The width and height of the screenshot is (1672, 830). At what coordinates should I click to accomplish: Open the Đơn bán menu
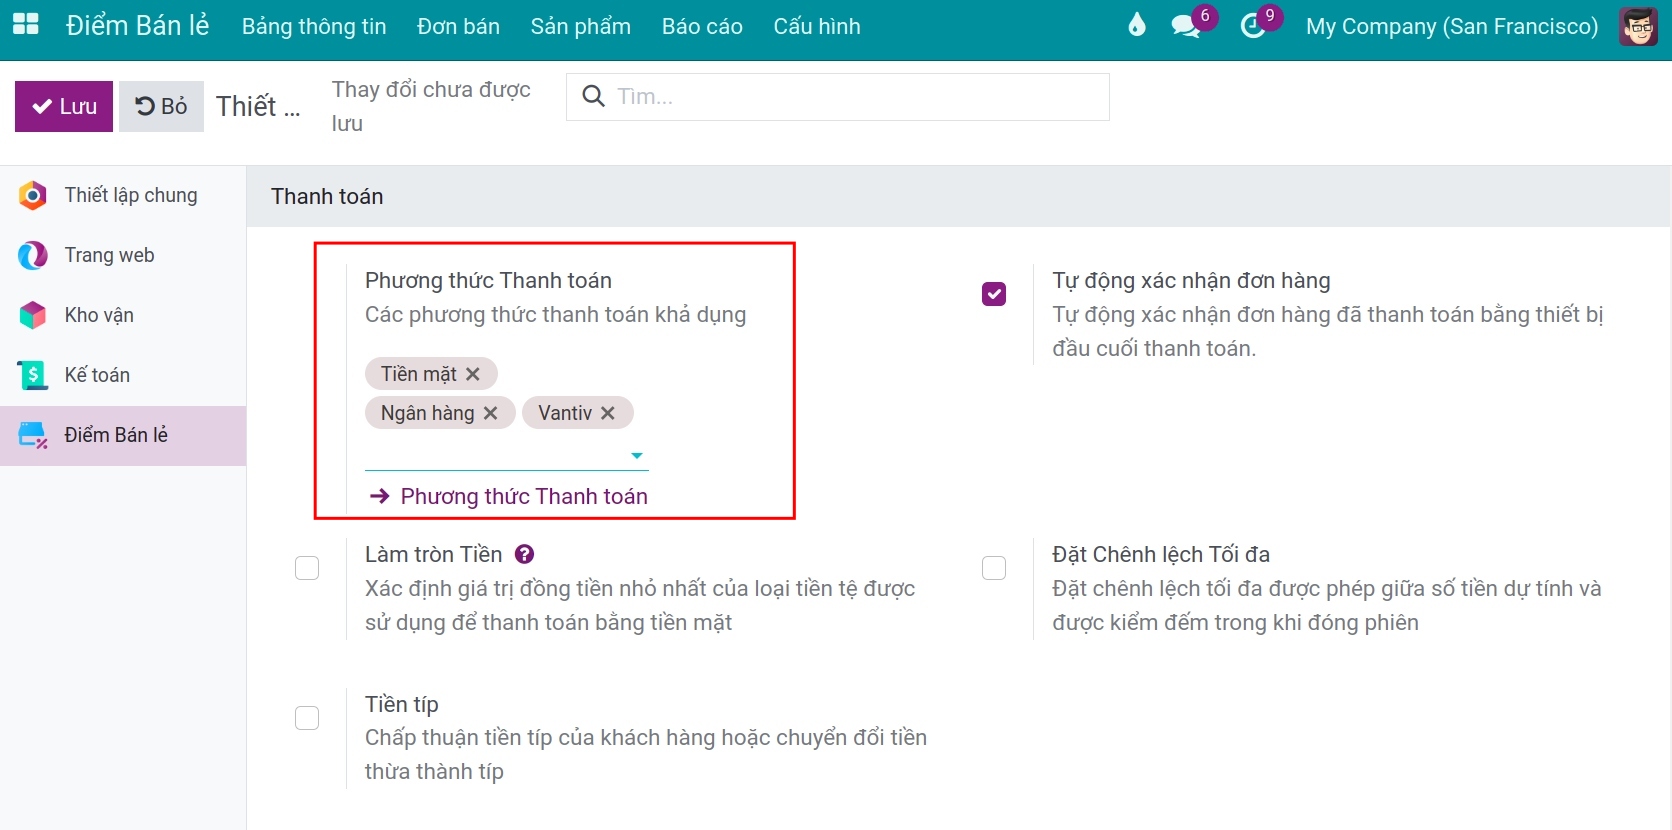coord(458,26)
